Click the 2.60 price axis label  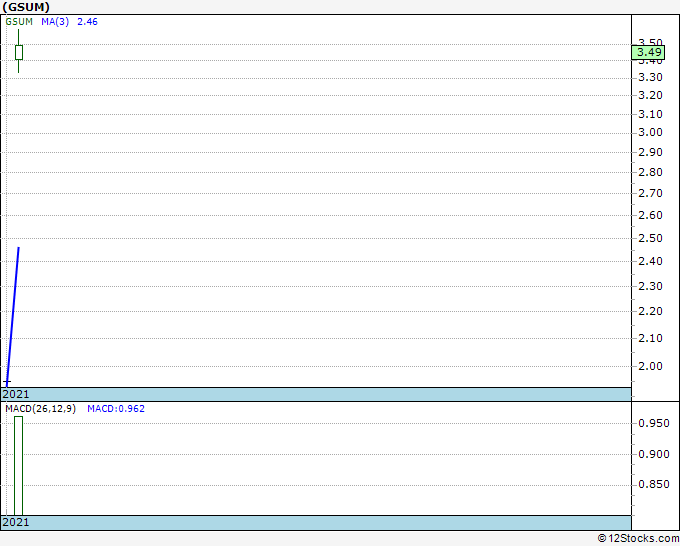651,216
